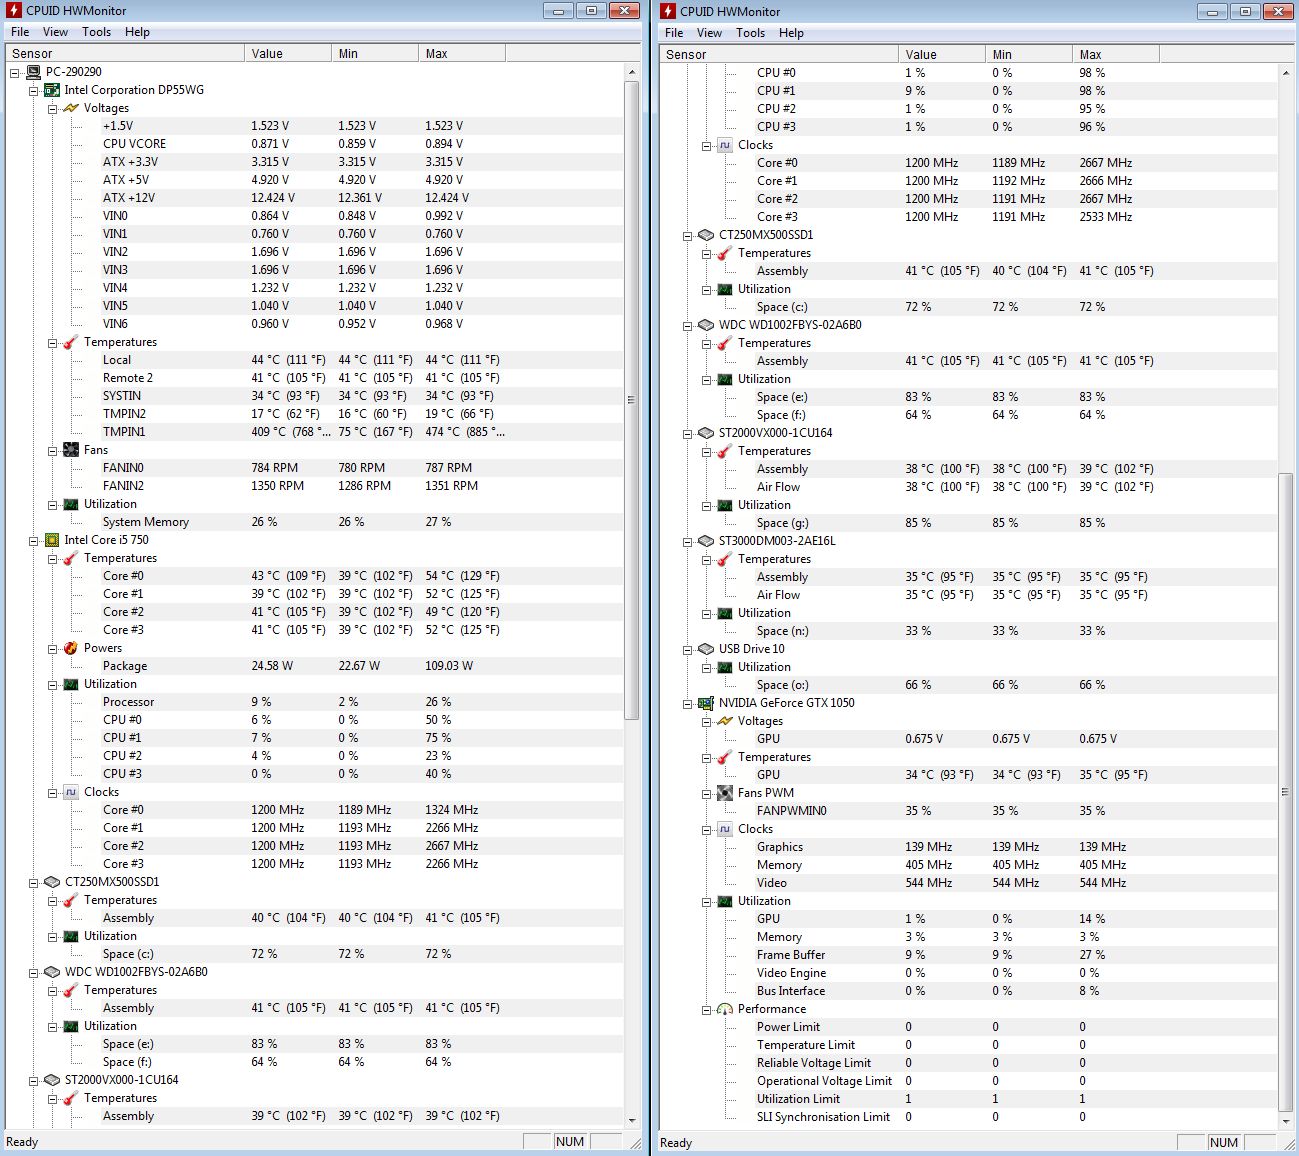
Task: Click the Temperatures icon under NVIDIA GeForce GTX 1050
Action: point(725,757)
